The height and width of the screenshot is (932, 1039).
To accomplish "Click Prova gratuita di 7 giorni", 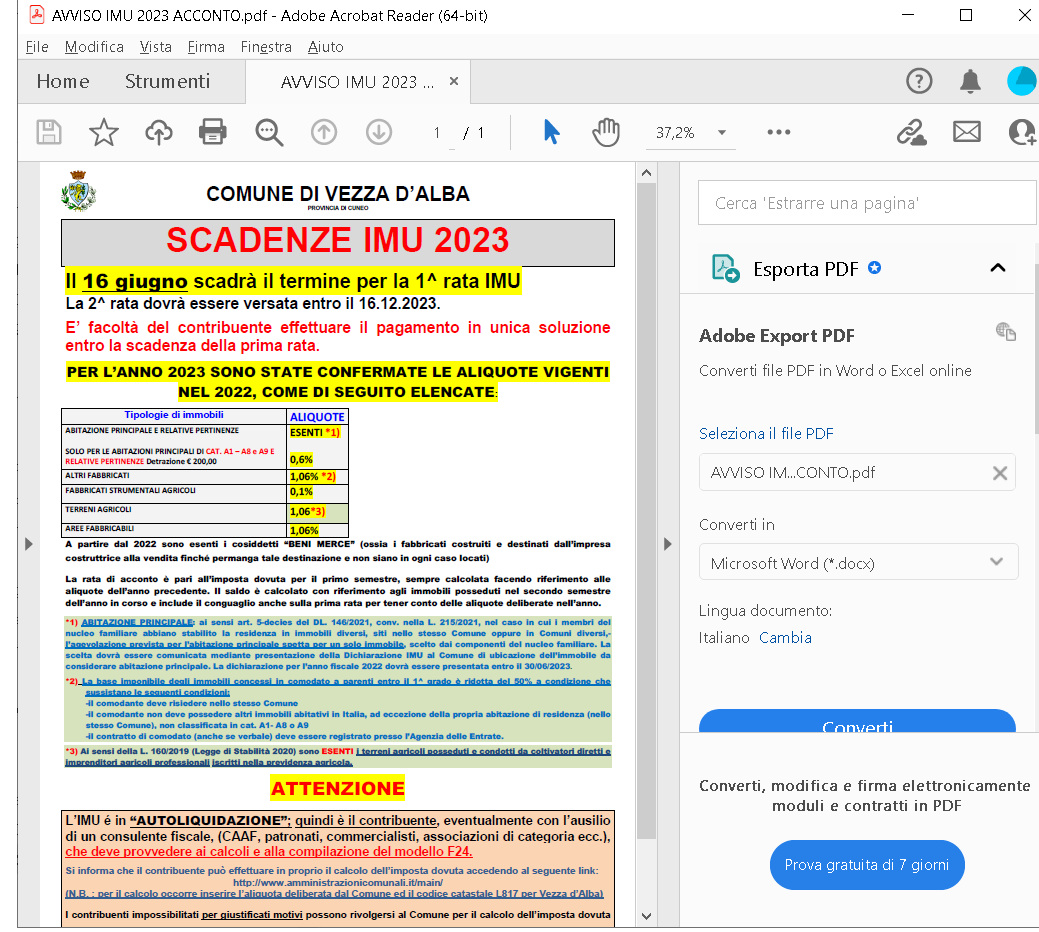I will (866, 865).
